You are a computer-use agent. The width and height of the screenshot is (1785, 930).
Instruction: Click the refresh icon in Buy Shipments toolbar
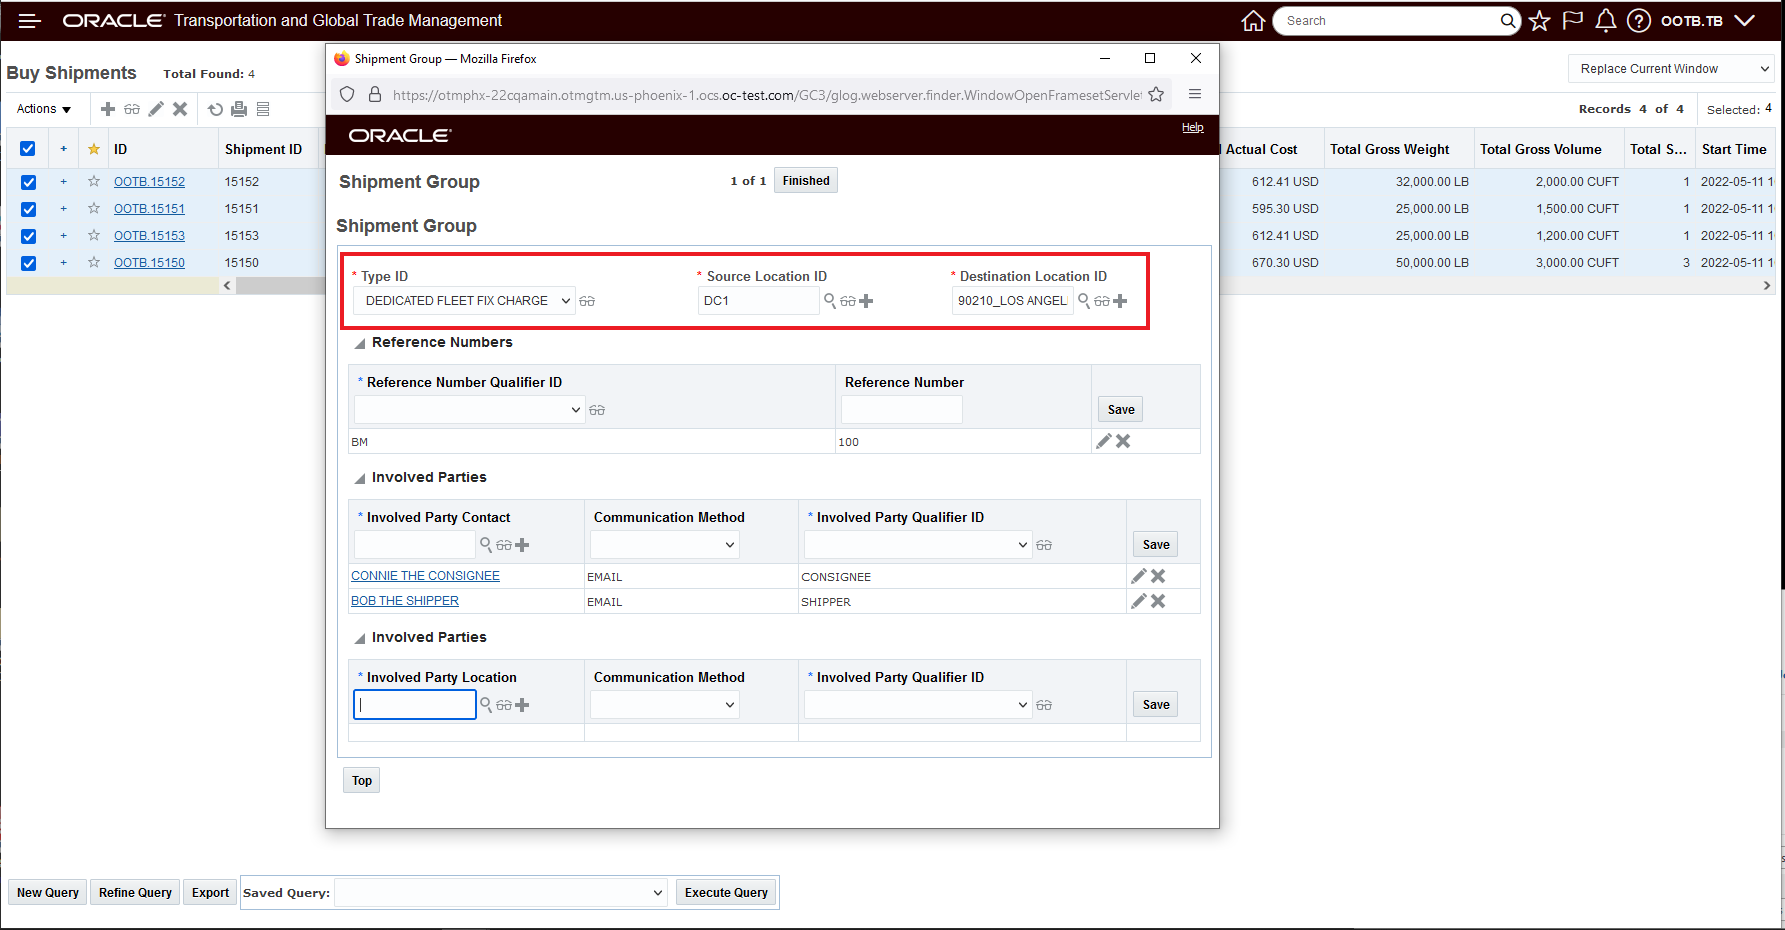coord(215,109)
